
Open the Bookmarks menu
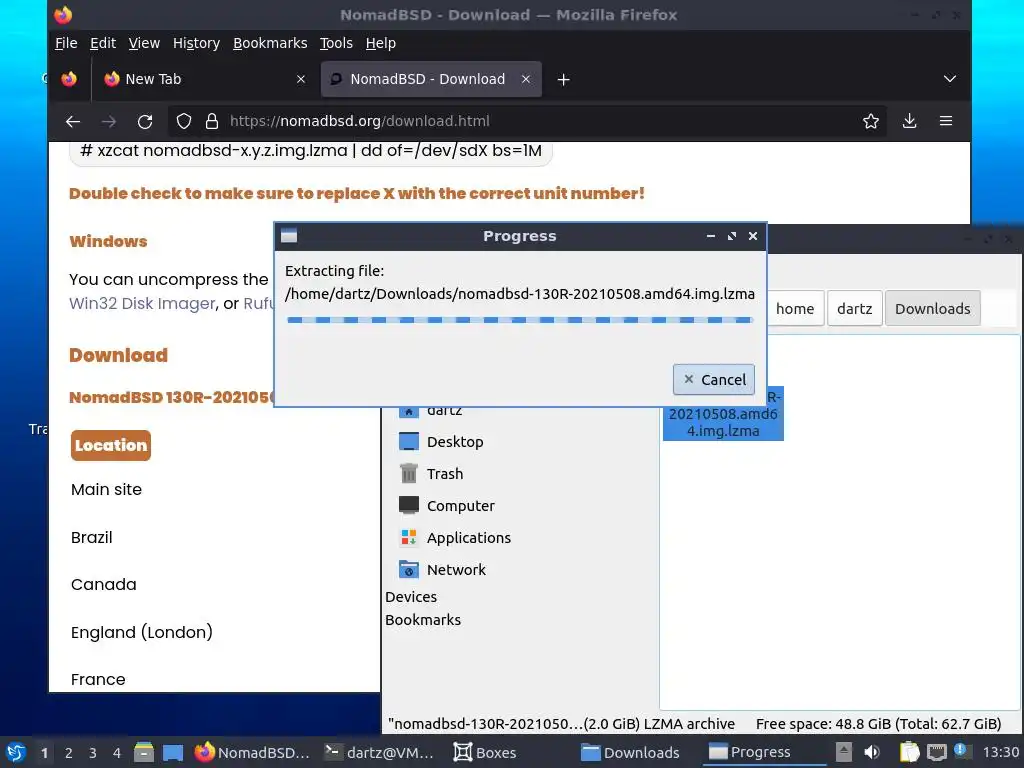[x=270, y=43]
